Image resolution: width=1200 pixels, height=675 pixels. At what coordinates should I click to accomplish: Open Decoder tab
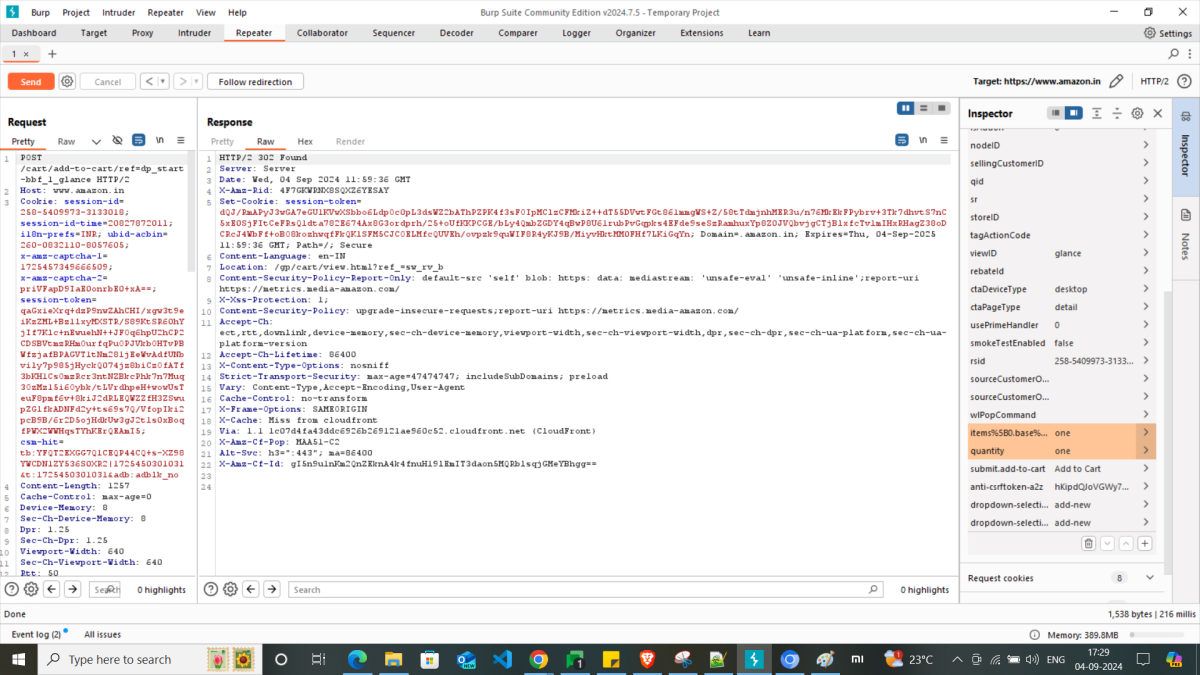click(x=457, y=33)
